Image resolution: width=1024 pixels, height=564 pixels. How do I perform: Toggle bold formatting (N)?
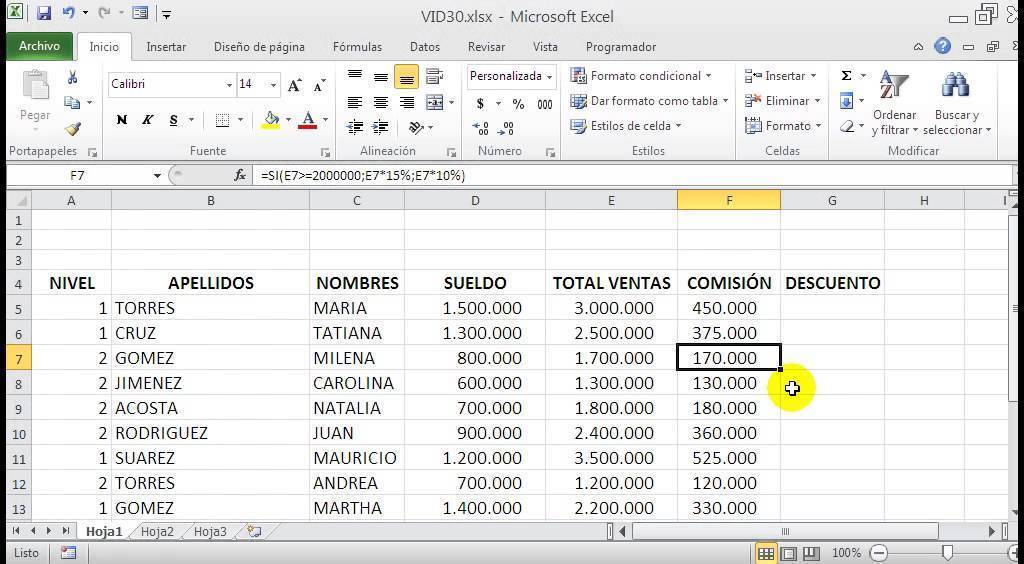pyautogui.click(x=122, y=120)
